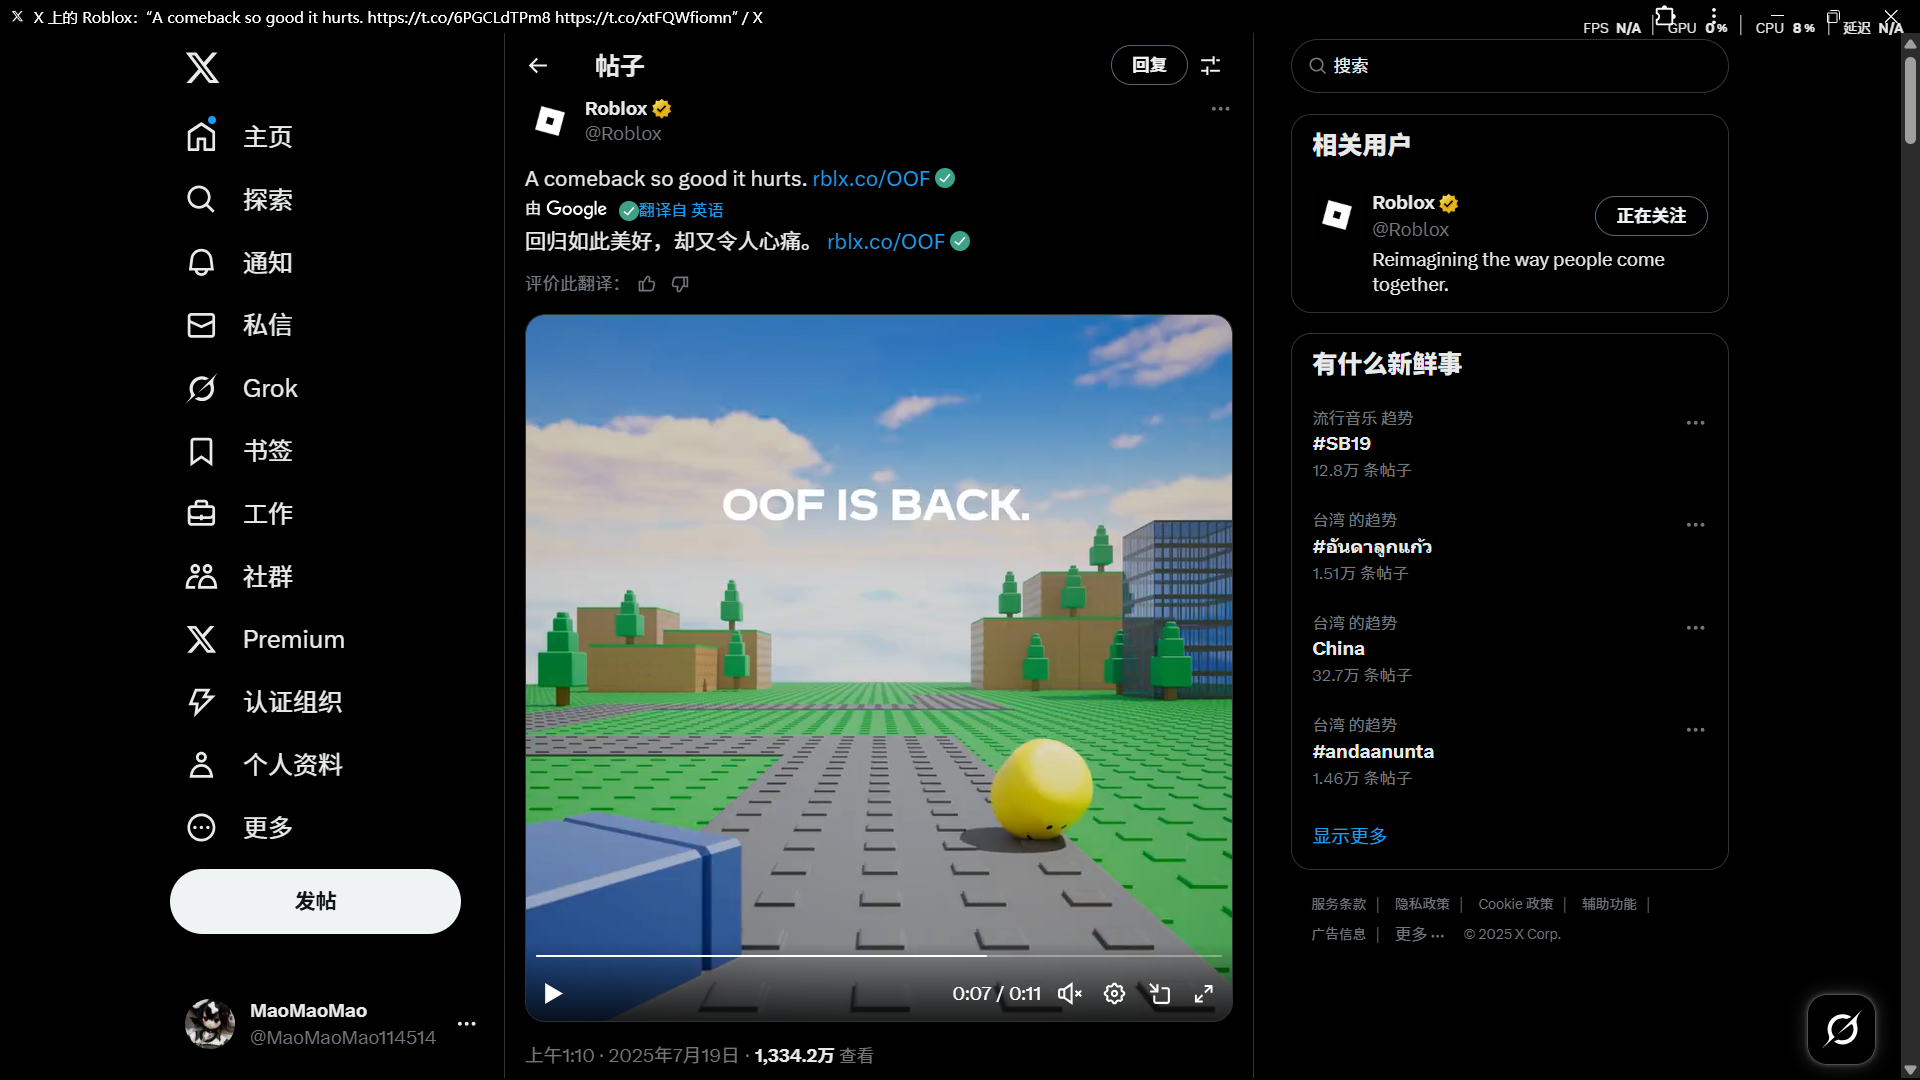Click the Reply (回复) button
Screen dimensions: 1920x1080
pos(1149,65)
